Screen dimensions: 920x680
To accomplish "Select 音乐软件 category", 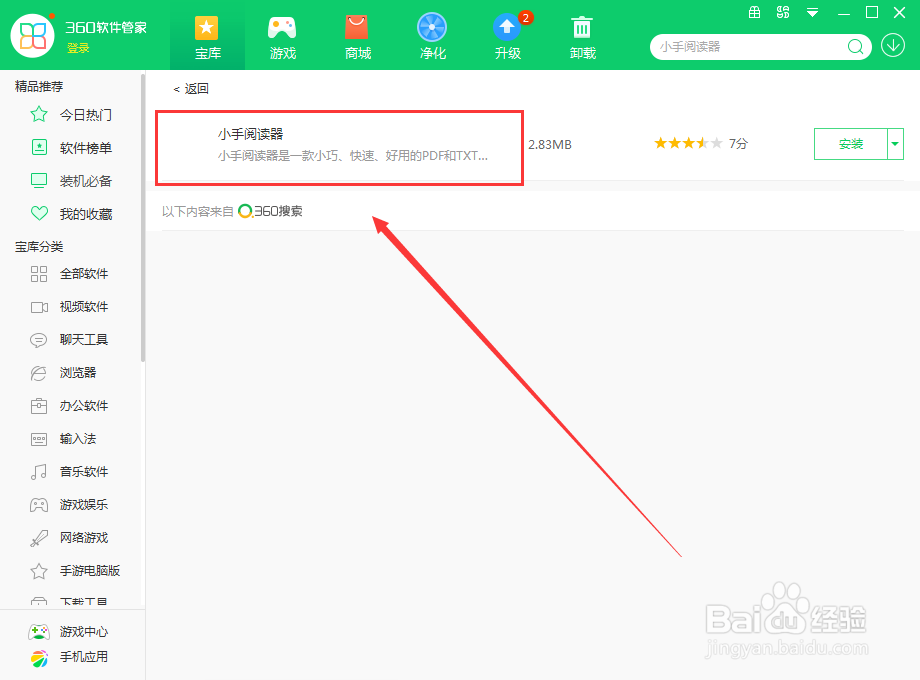I will pos(84,471).
